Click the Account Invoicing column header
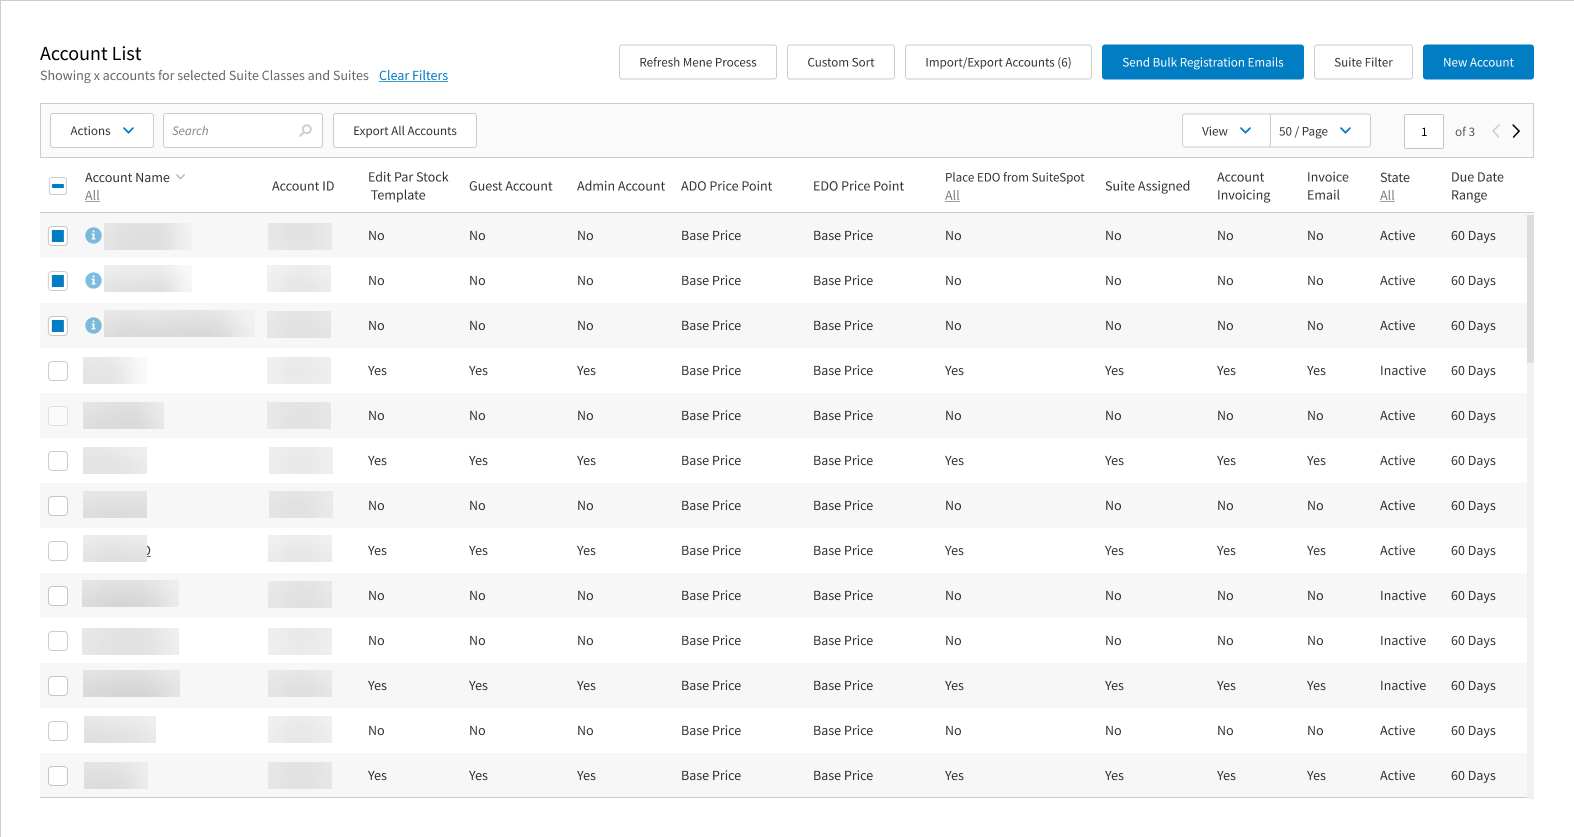Image resolution: width=1574 pixels, height=837 pixels. point(1243,186)
